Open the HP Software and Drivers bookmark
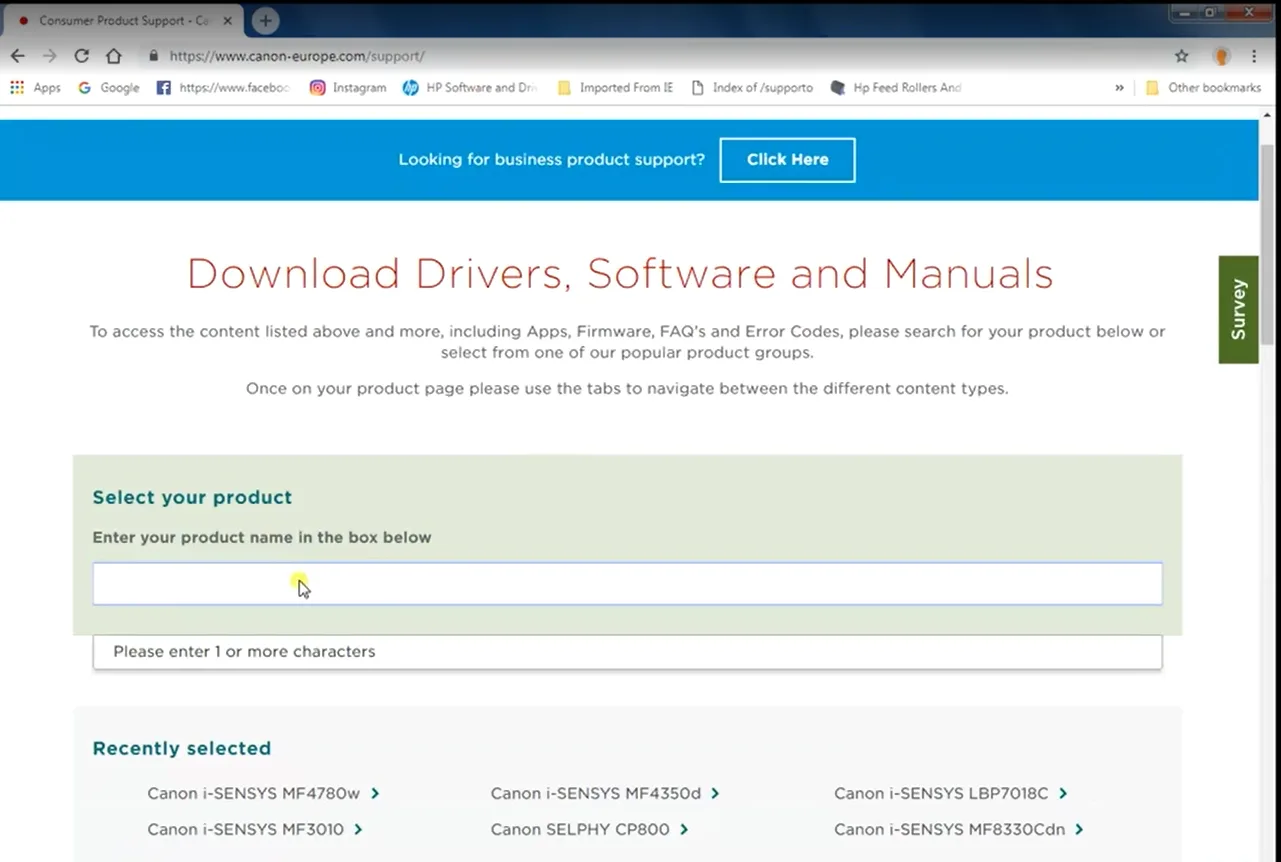1281x862 pixels. pyautogui.click(x=470, y=88)
